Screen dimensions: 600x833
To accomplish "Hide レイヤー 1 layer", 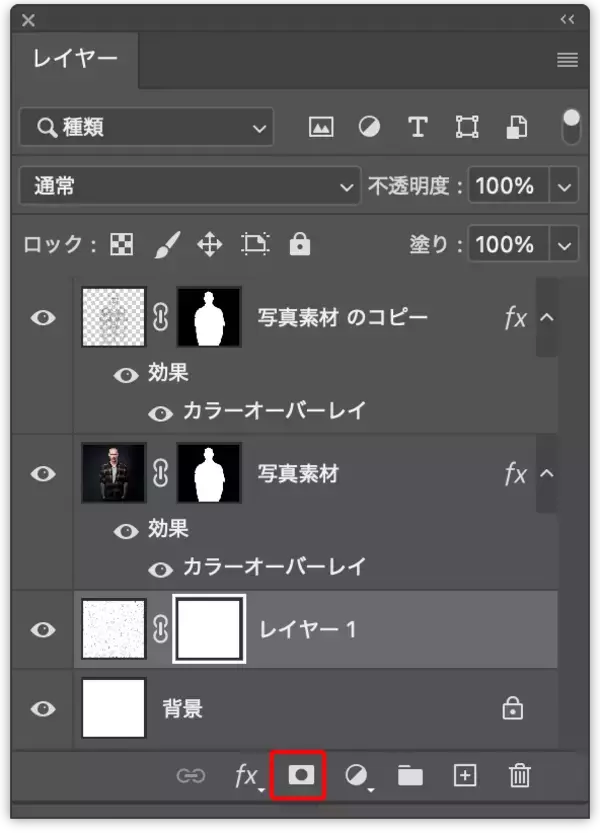I will coord(43,630).
